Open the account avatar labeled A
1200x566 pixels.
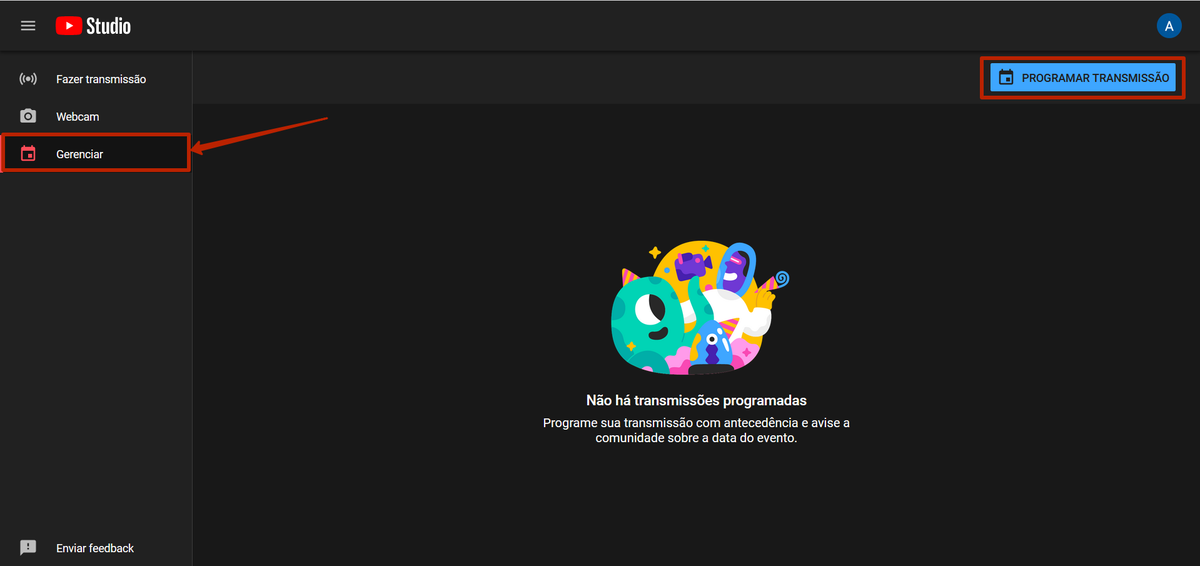coord(1169,26)
